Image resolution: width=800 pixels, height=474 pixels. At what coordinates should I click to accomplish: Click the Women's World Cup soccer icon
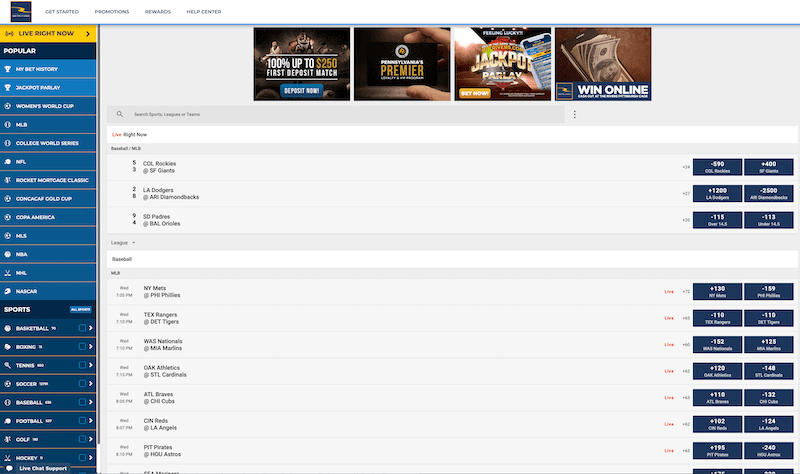tap(8, 106)
